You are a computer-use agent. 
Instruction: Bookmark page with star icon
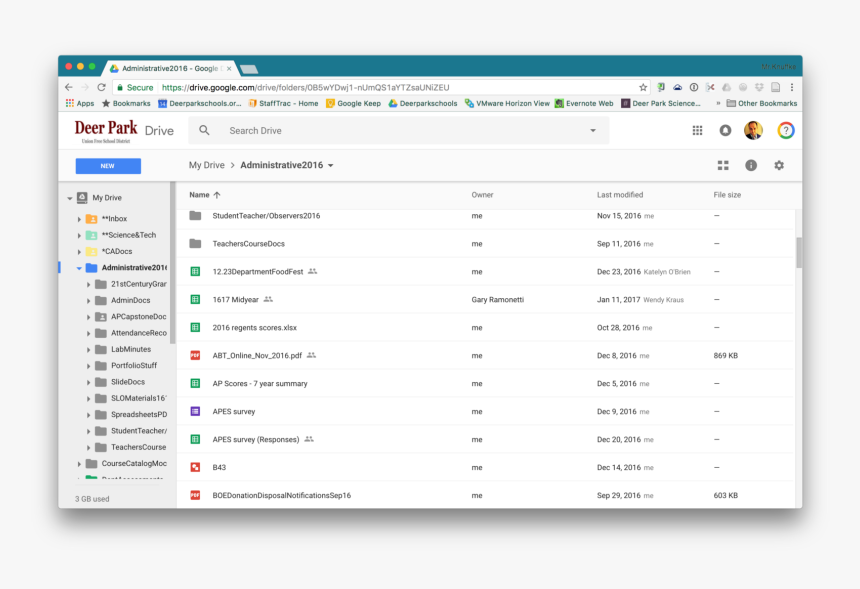pos(643,88)
